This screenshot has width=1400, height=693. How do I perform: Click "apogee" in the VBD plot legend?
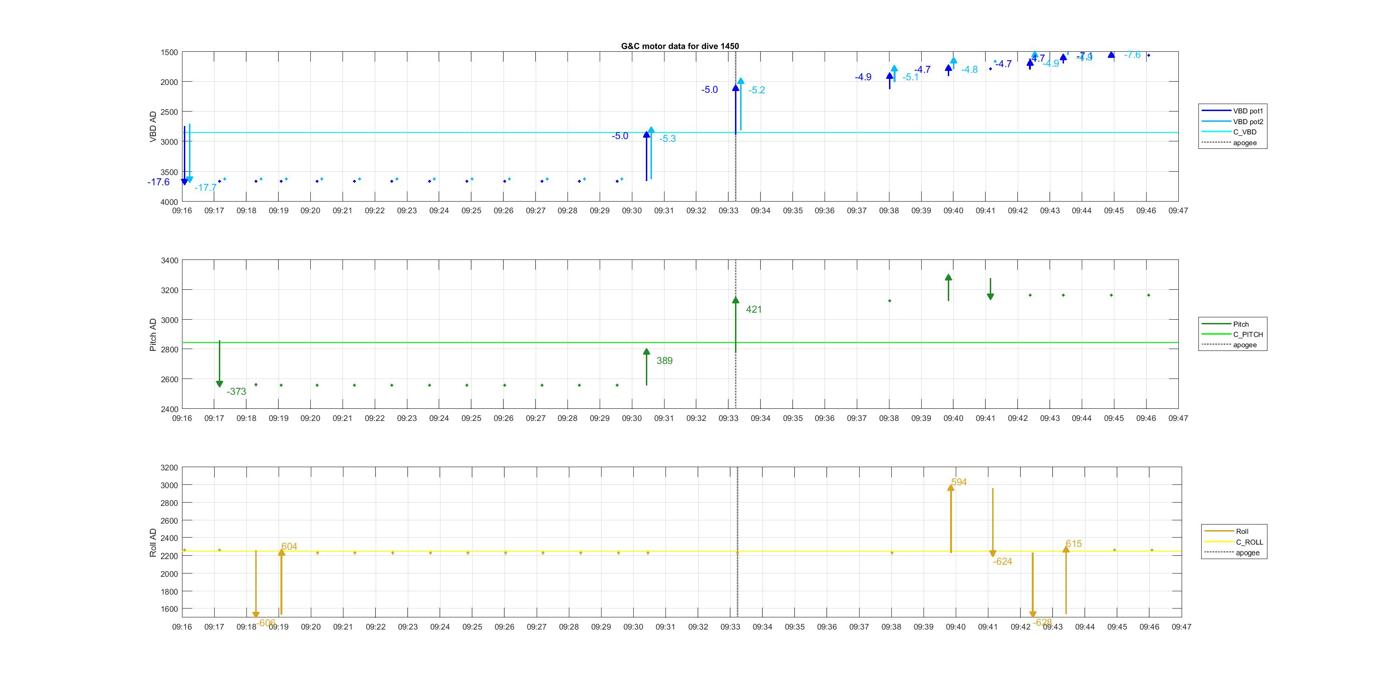click(1227, 142)
